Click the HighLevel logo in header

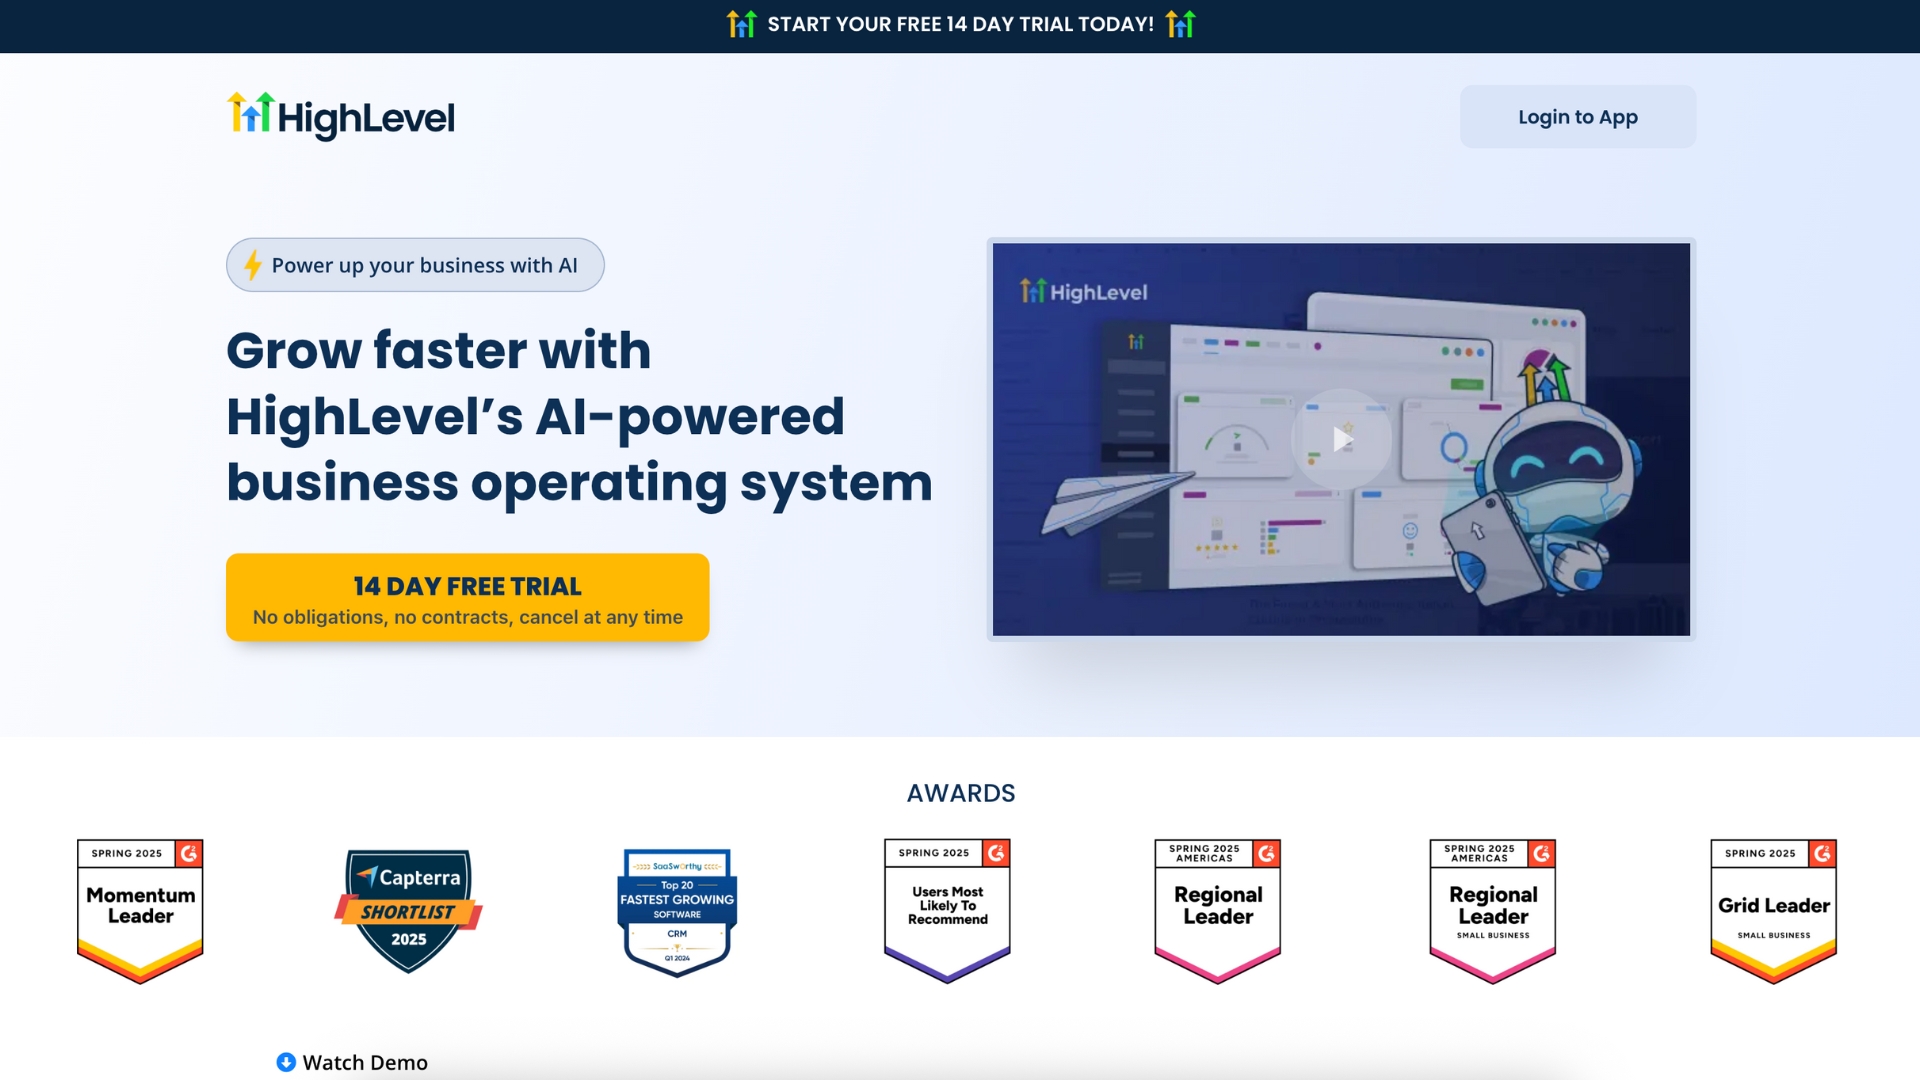click(340, 117)
